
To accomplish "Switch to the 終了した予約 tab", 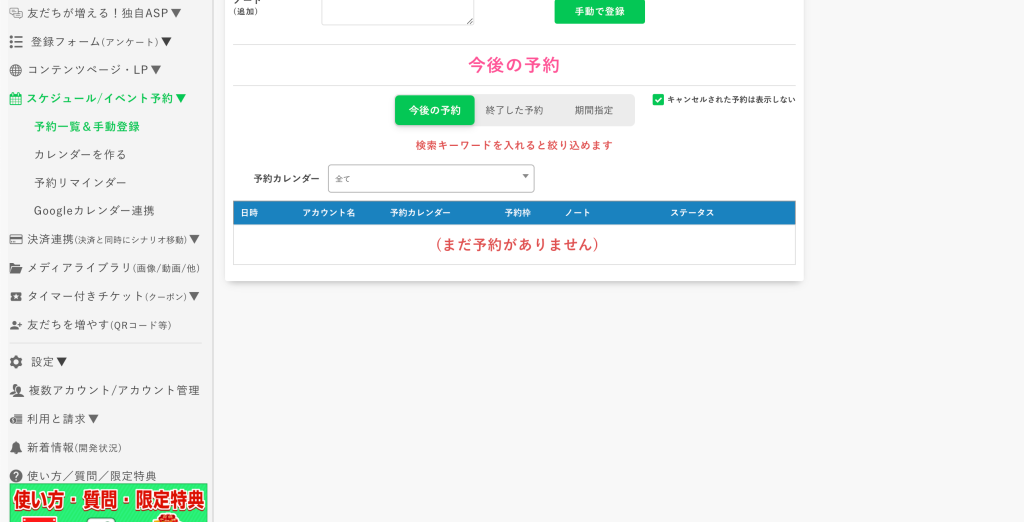I will [x=514, y=110].
